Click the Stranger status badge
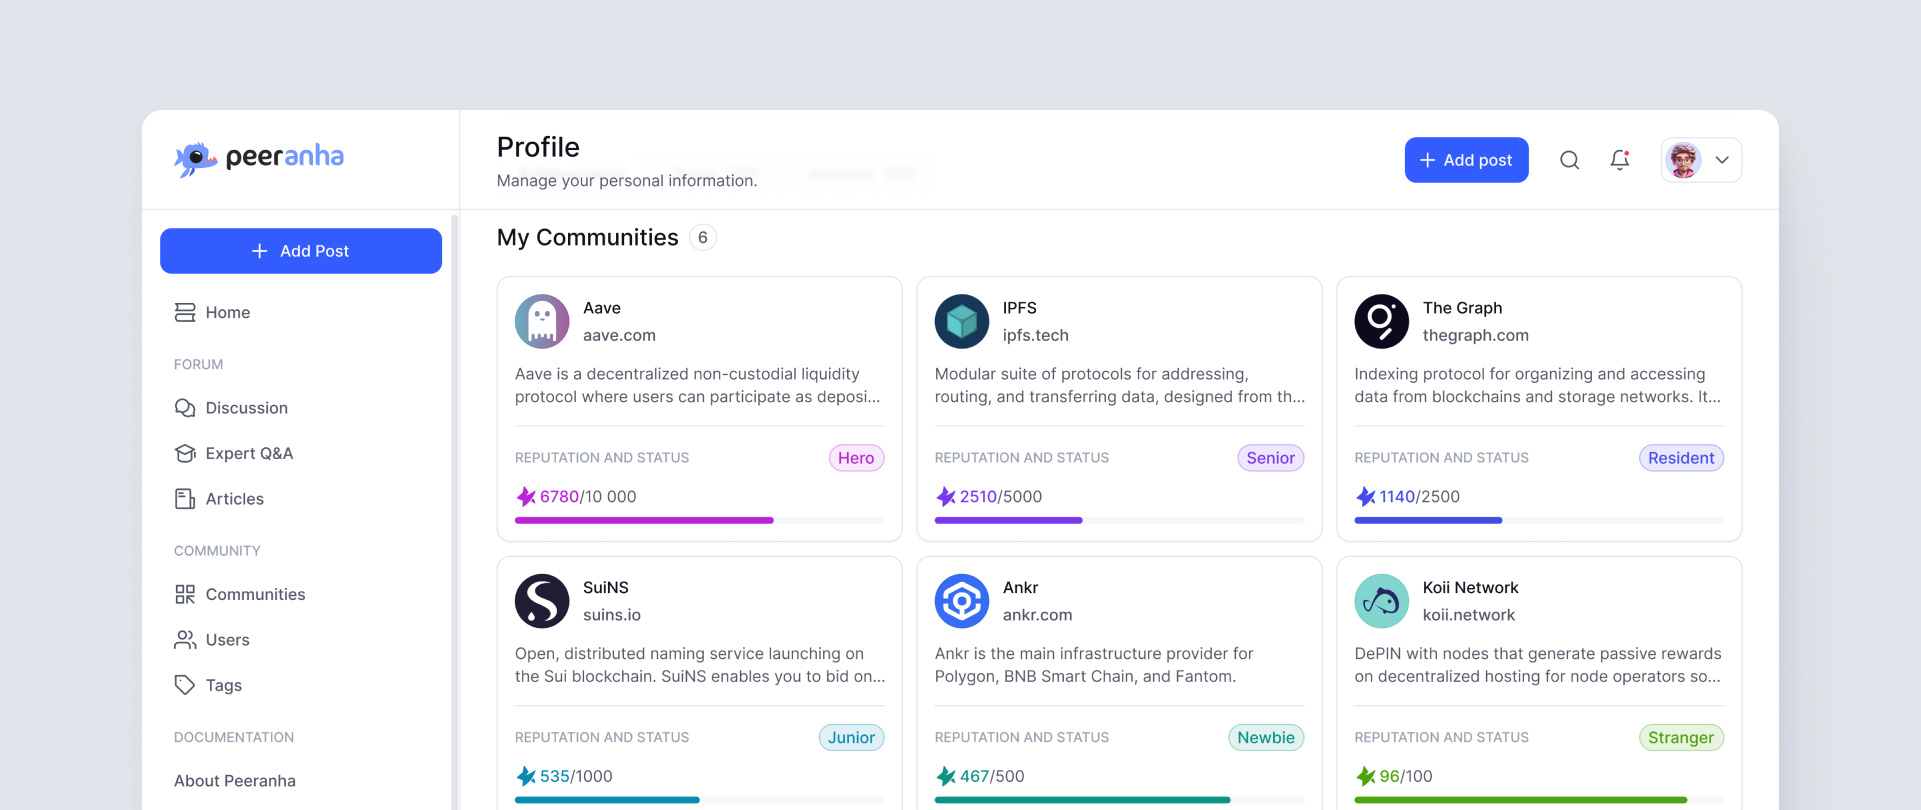Image resolution: width=1921 pixels, height=810 pixels. coord(1681,738)
